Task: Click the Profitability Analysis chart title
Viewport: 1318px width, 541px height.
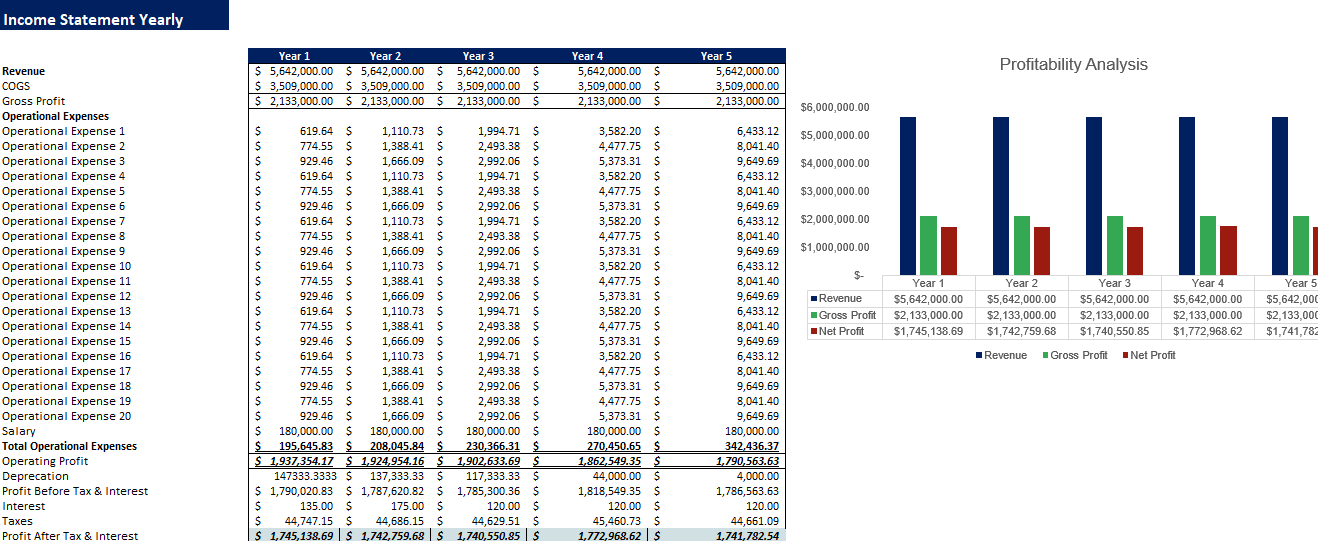Action: [x=1073, y=65]
